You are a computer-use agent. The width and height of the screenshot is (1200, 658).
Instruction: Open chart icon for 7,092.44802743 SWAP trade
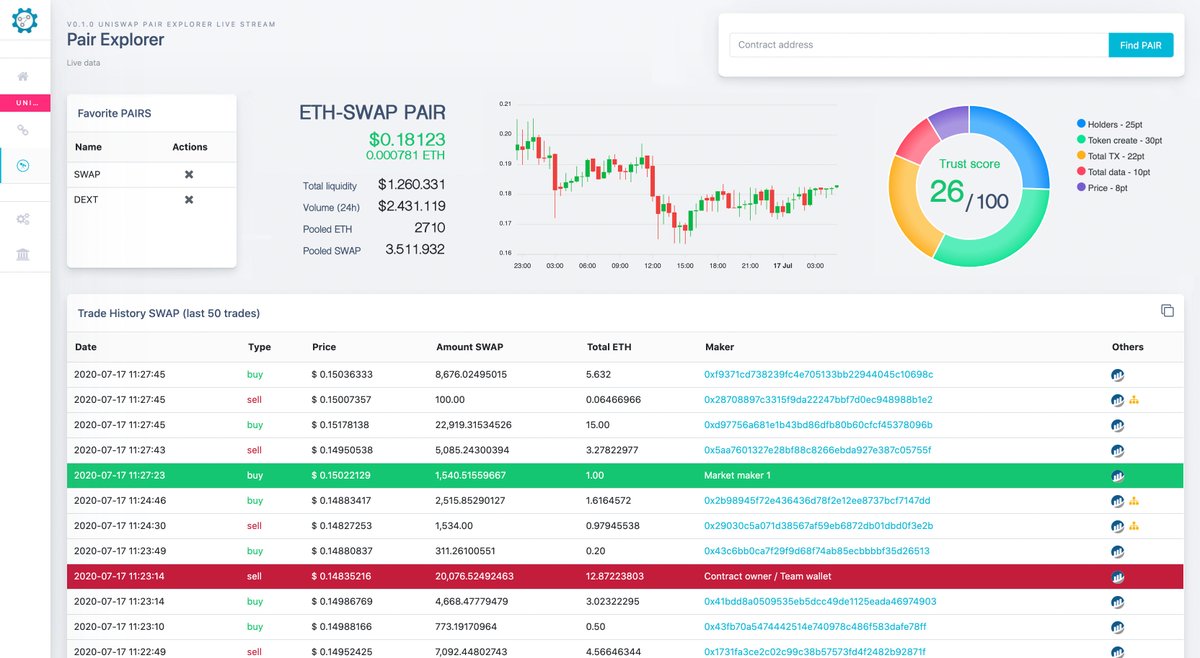point(1118,652)
